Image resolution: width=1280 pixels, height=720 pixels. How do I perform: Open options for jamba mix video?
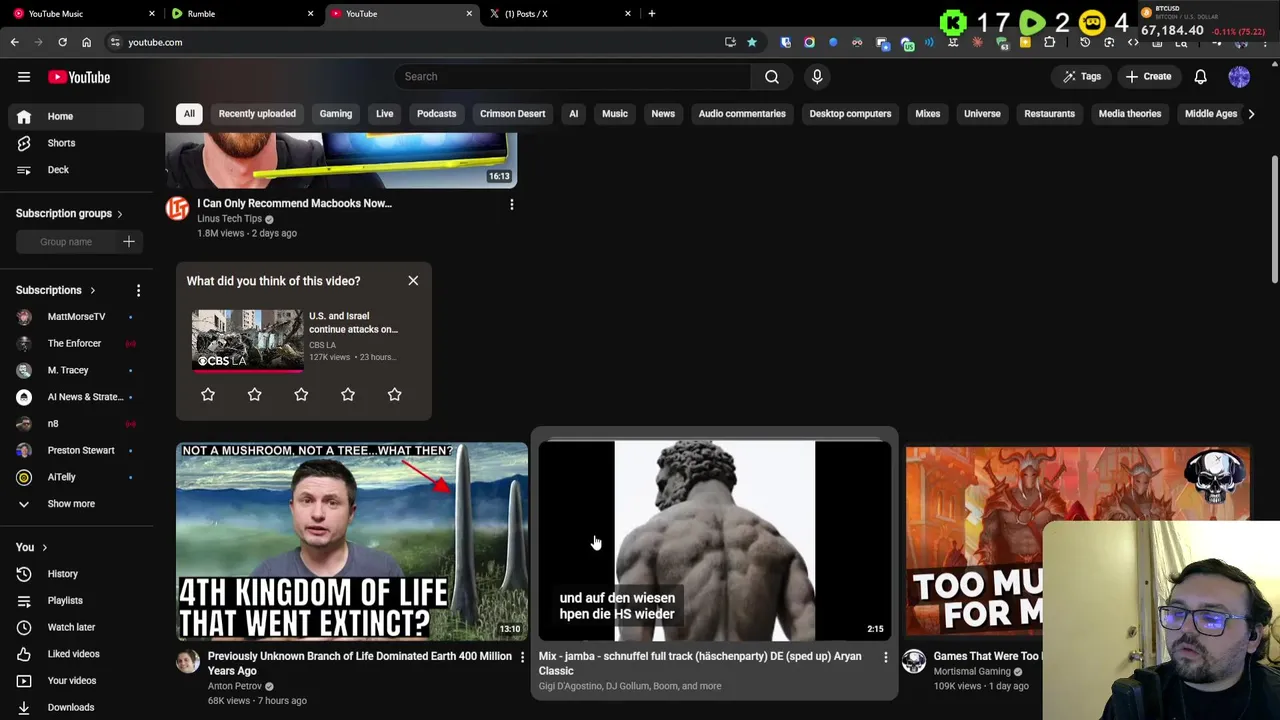885,657
